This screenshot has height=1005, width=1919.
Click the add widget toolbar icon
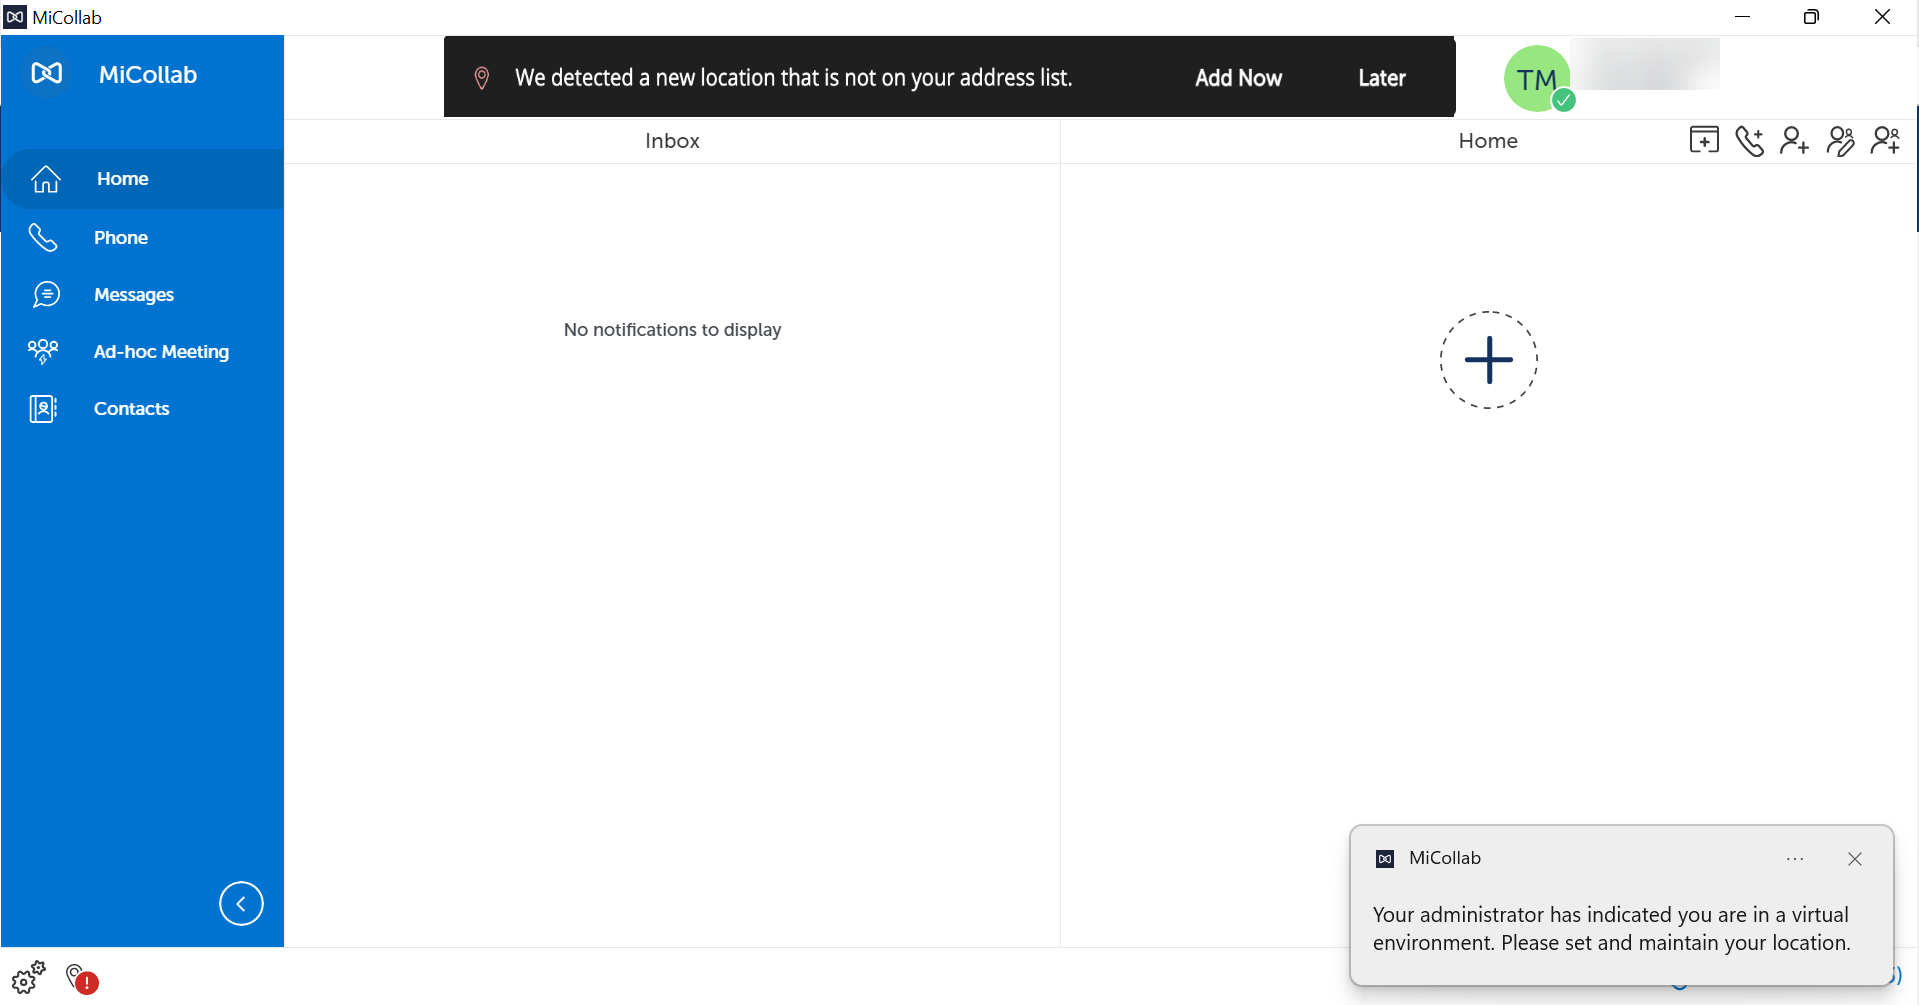tap(1704, 140)
